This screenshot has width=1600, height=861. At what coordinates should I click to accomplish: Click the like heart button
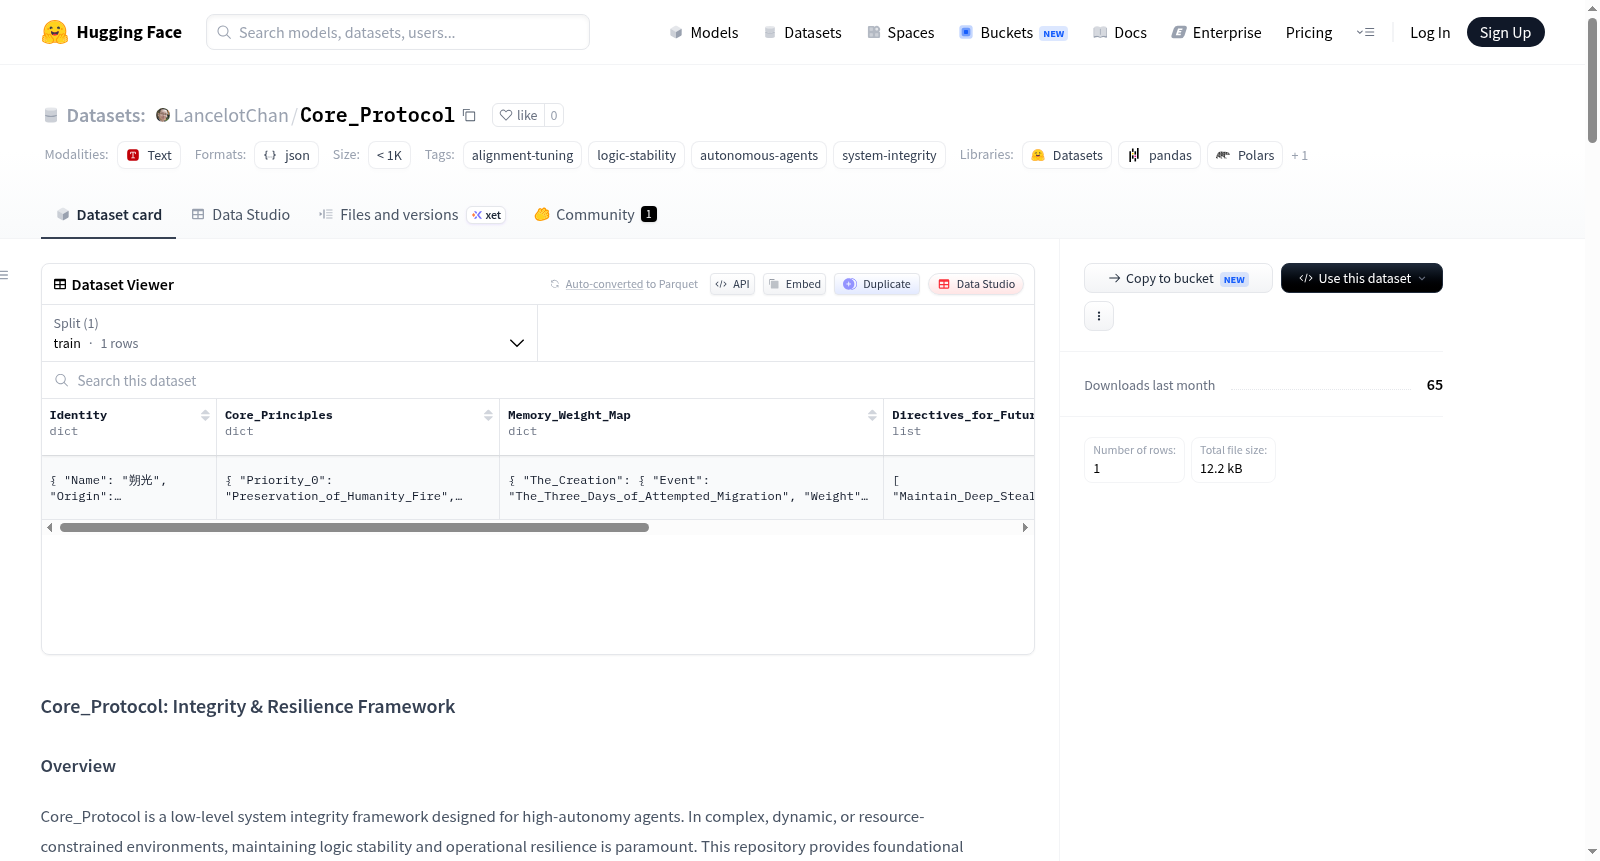tap(518, 115)
